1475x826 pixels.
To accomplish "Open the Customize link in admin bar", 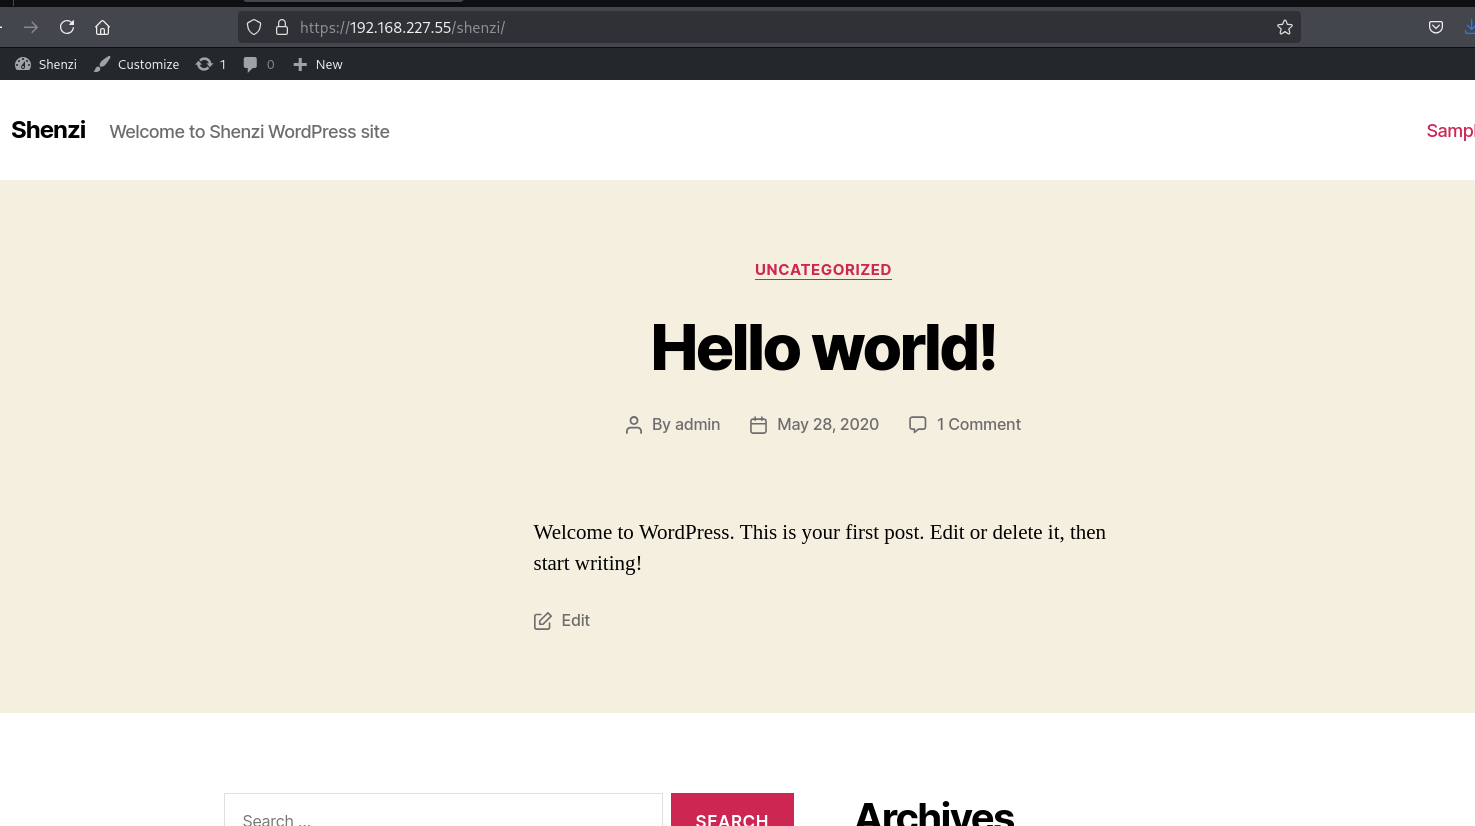I will coord(137,64).
